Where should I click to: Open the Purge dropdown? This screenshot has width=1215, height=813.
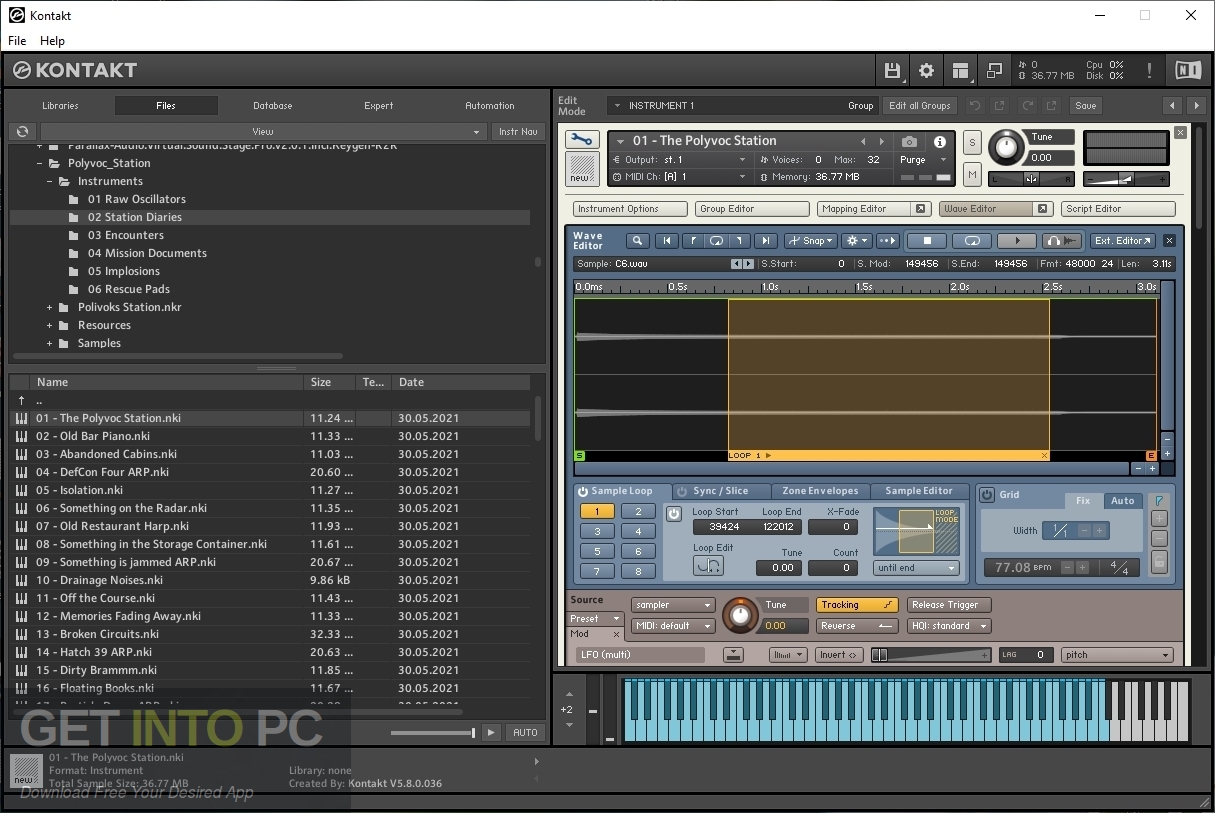point(923,160)
